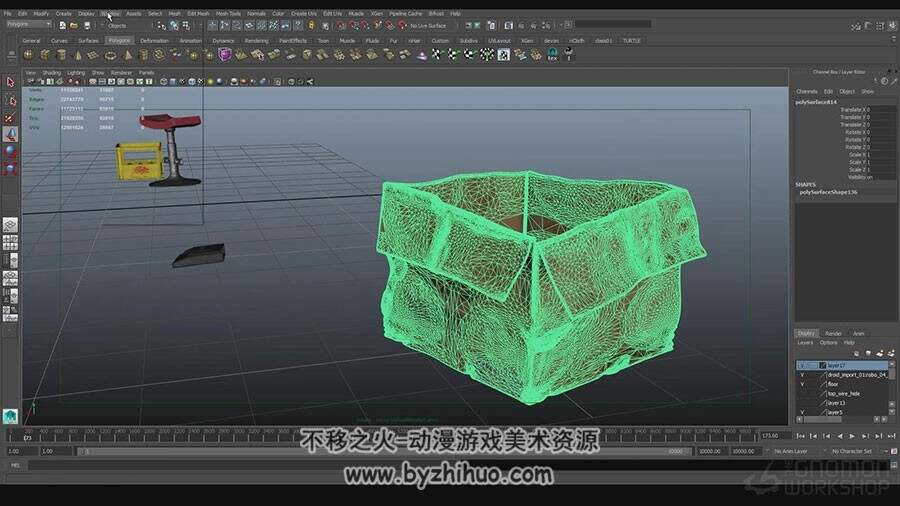This screenshot has height=506, width=900.
Task: Switch to the Rendering shelf tab
Action: coord(257,41)
